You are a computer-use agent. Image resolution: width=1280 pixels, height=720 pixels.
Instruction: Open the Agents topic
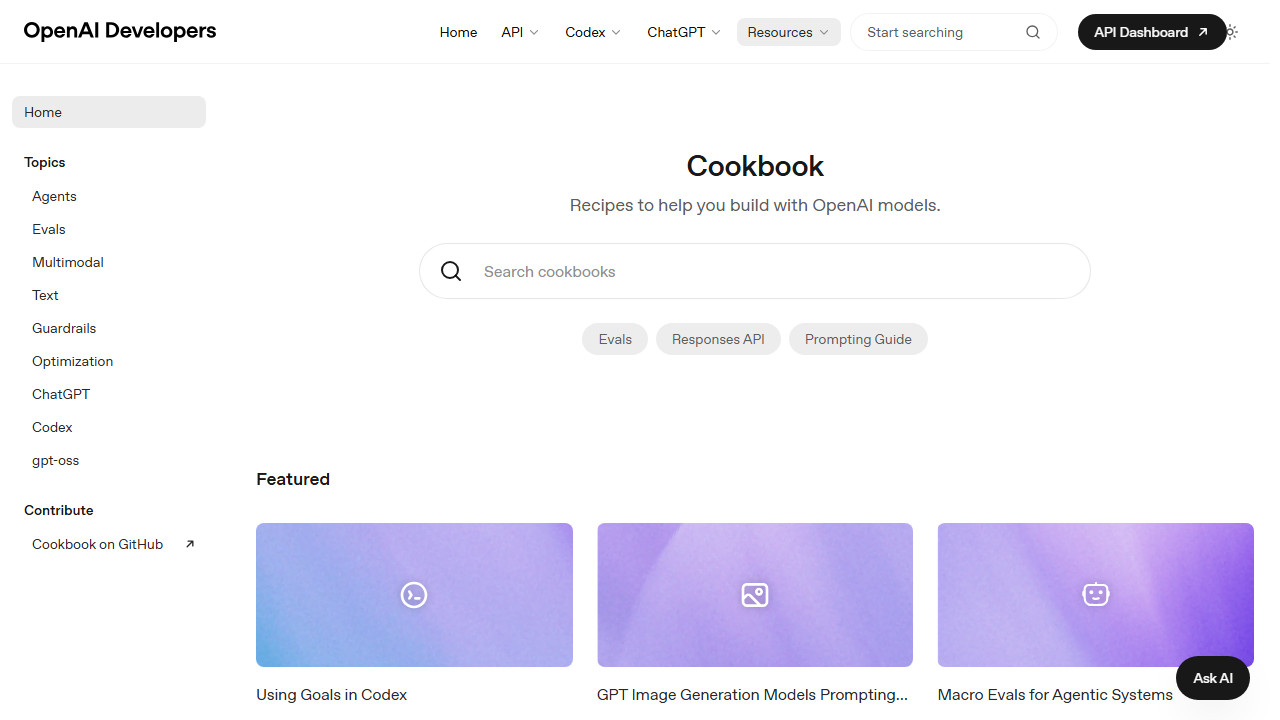[x=54, y=196]
